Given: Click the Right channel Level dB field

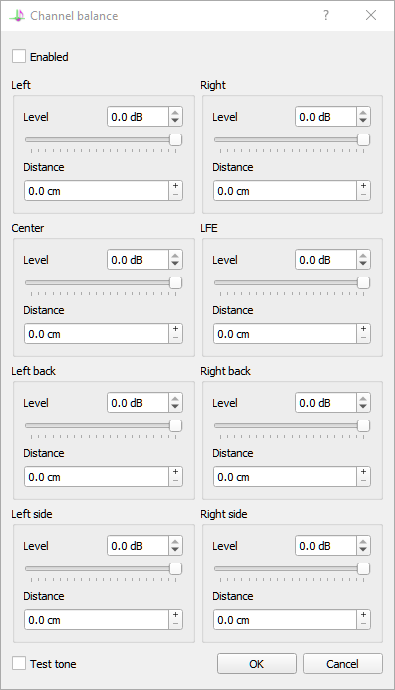Looking at the screenshot, I should 326,117.
